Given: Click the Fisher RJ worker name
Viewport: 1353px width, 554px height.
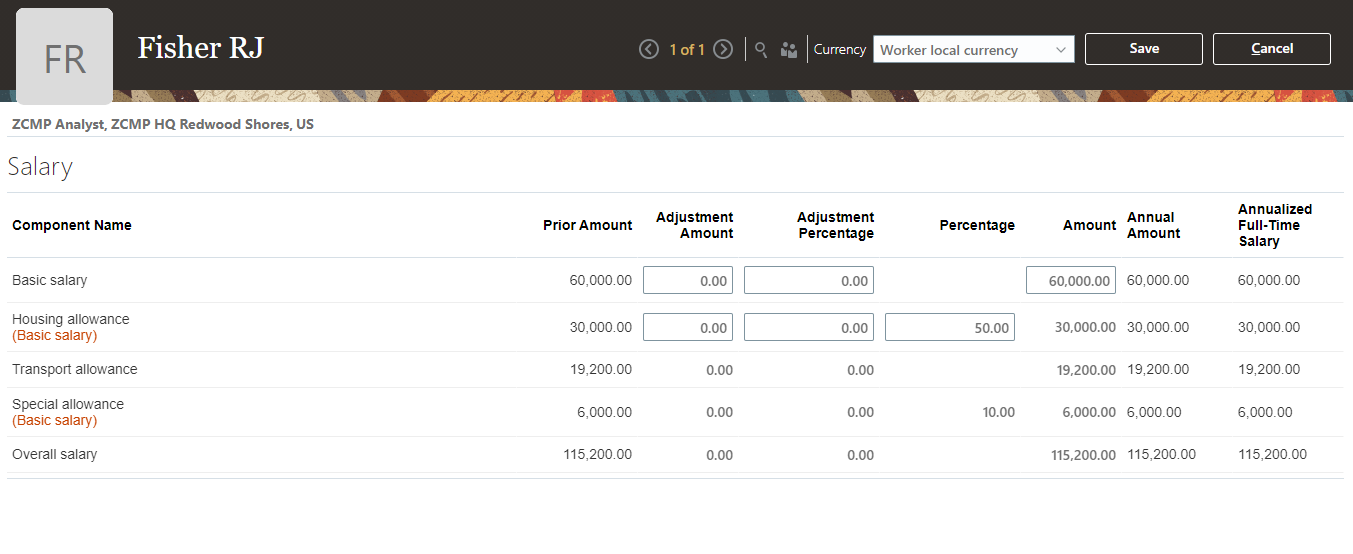Looking at the screenshot, I should 200,48.
